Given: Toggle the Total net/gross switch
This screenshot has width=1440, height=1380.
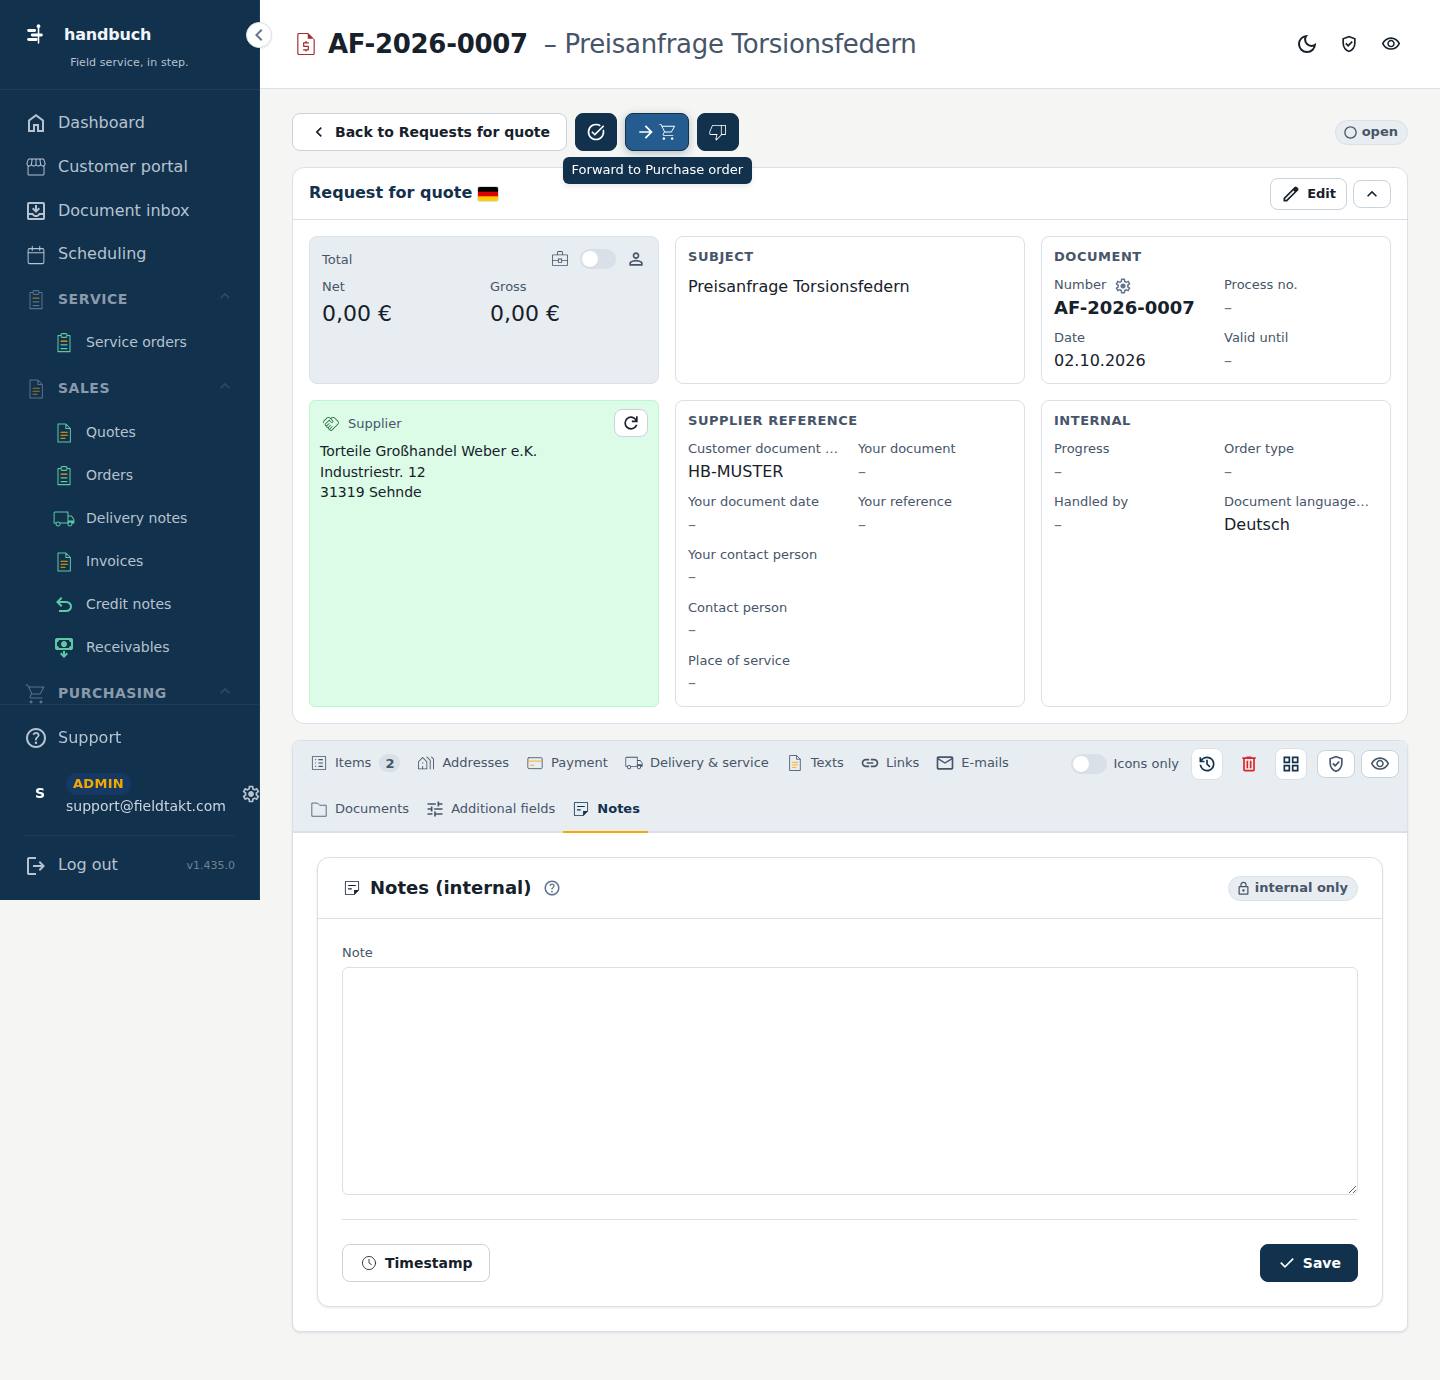Looking at the screenshot, I should click(x=598, y=259).
